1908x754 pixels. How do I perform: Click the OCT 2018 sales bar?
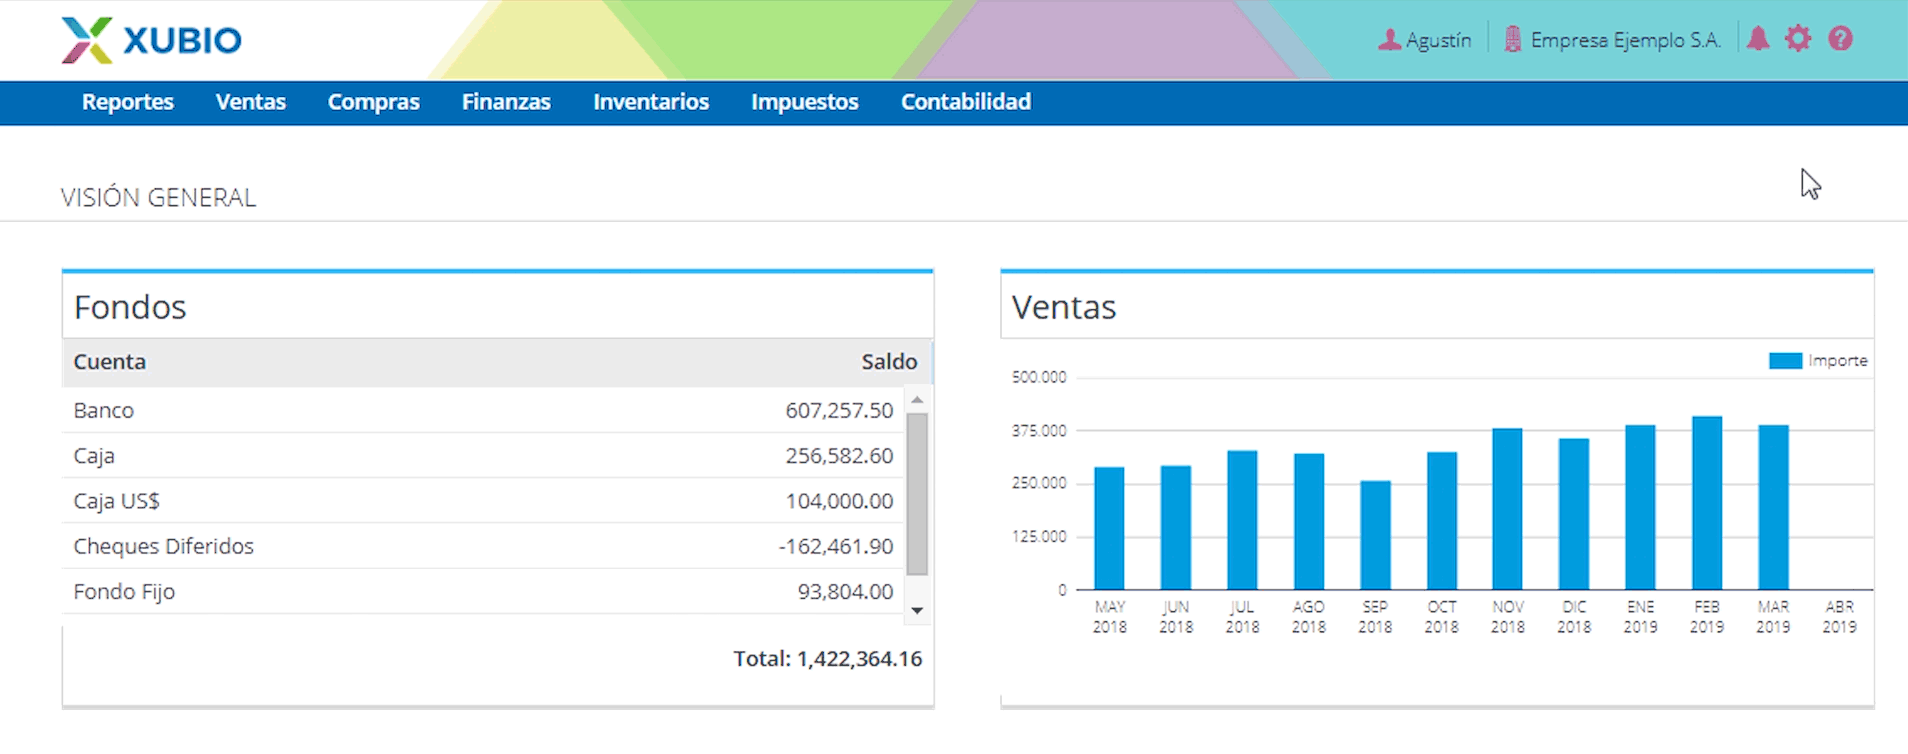click(x=1441, y=520)
